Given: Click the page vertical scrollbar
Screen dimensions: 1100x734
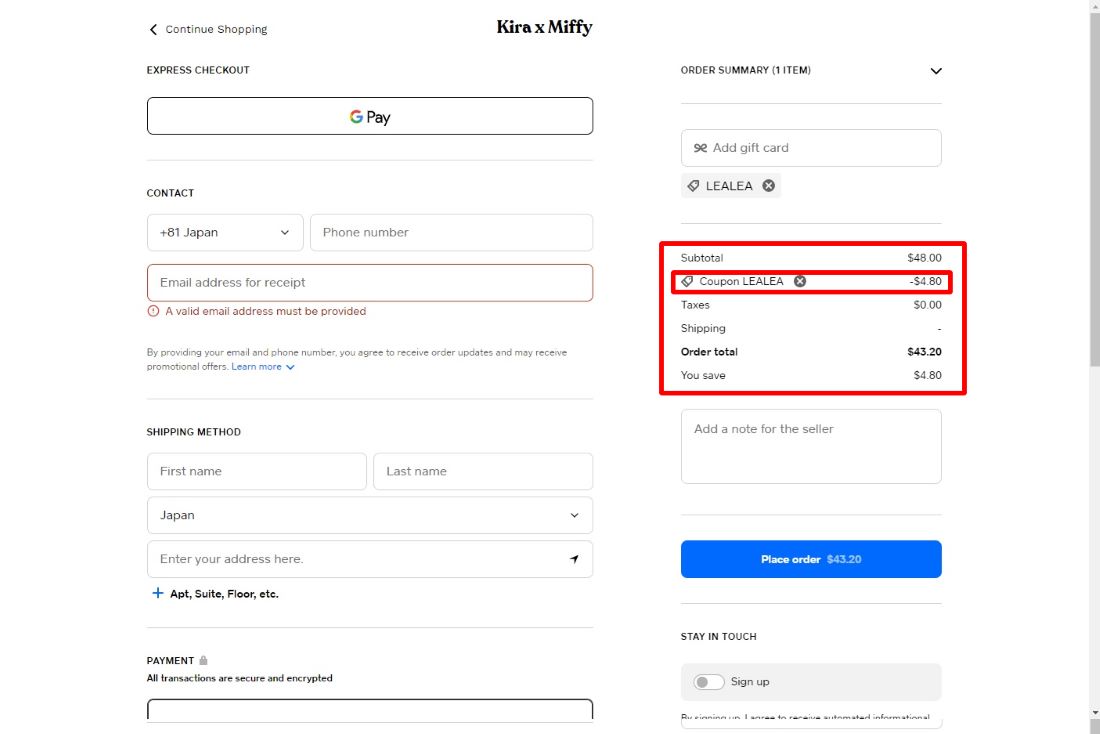Looking at the screenshot, I should click(1094, 189).
